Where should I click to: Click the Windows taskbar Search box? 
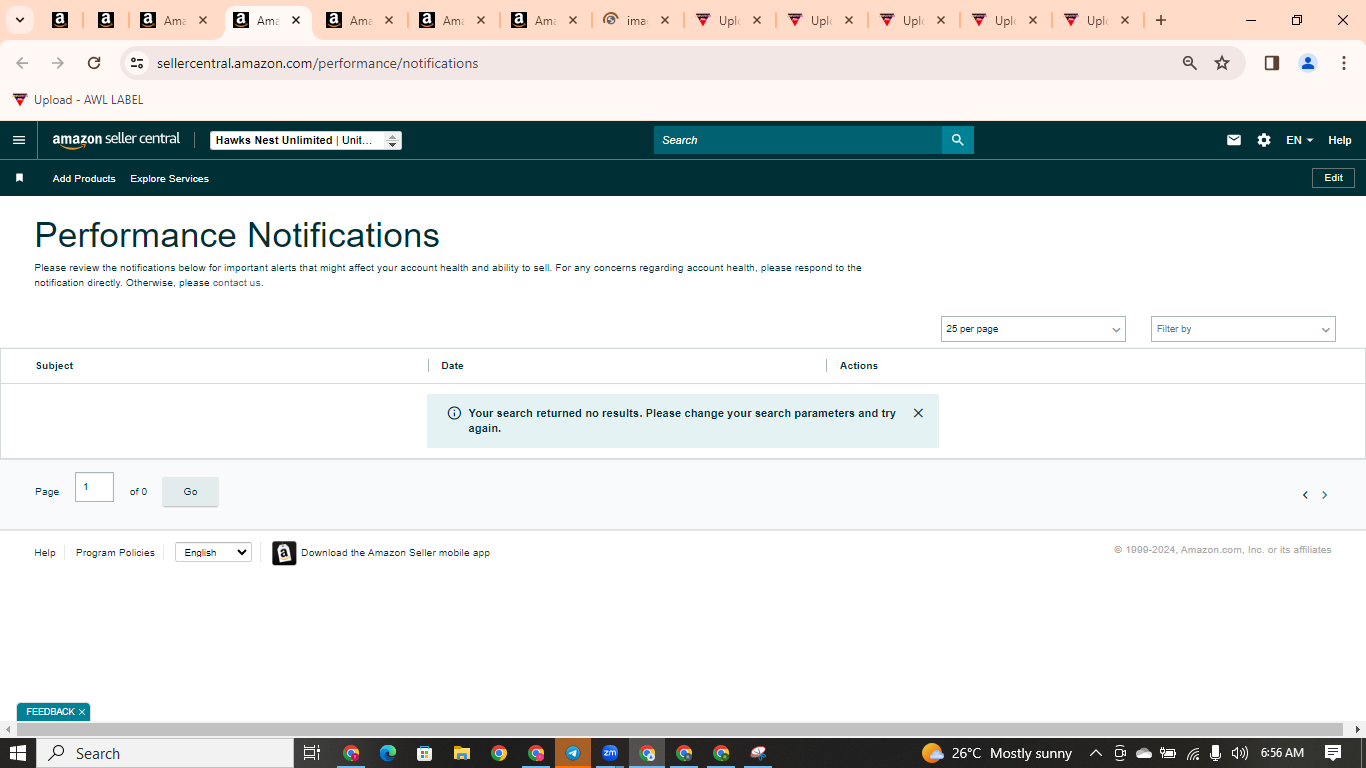coord(165,753)
